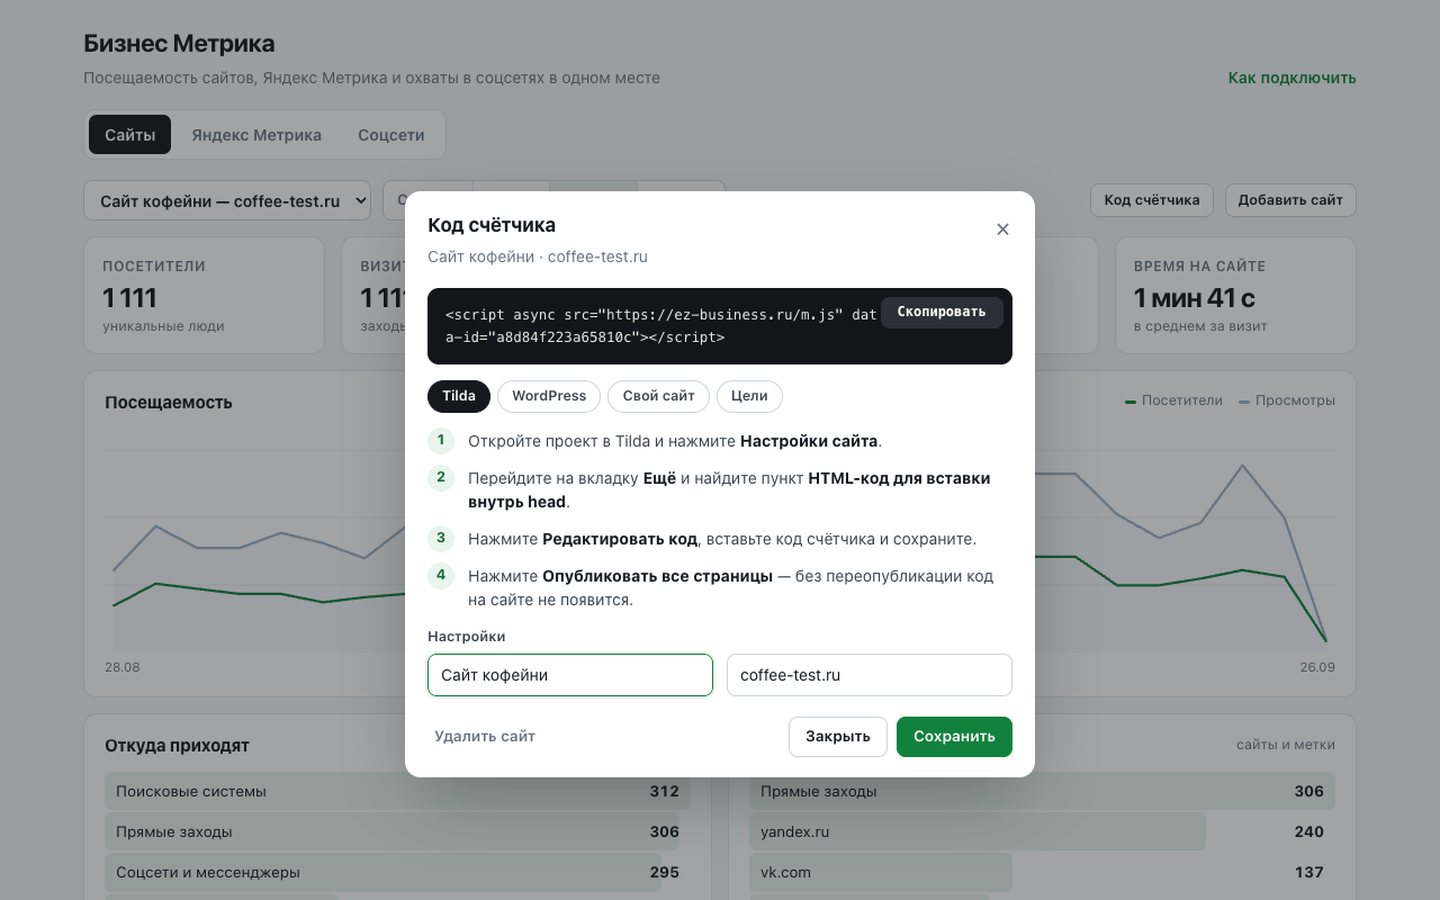Click the Посетители stat card
The image size is (1440, 900).
[204, 295]
